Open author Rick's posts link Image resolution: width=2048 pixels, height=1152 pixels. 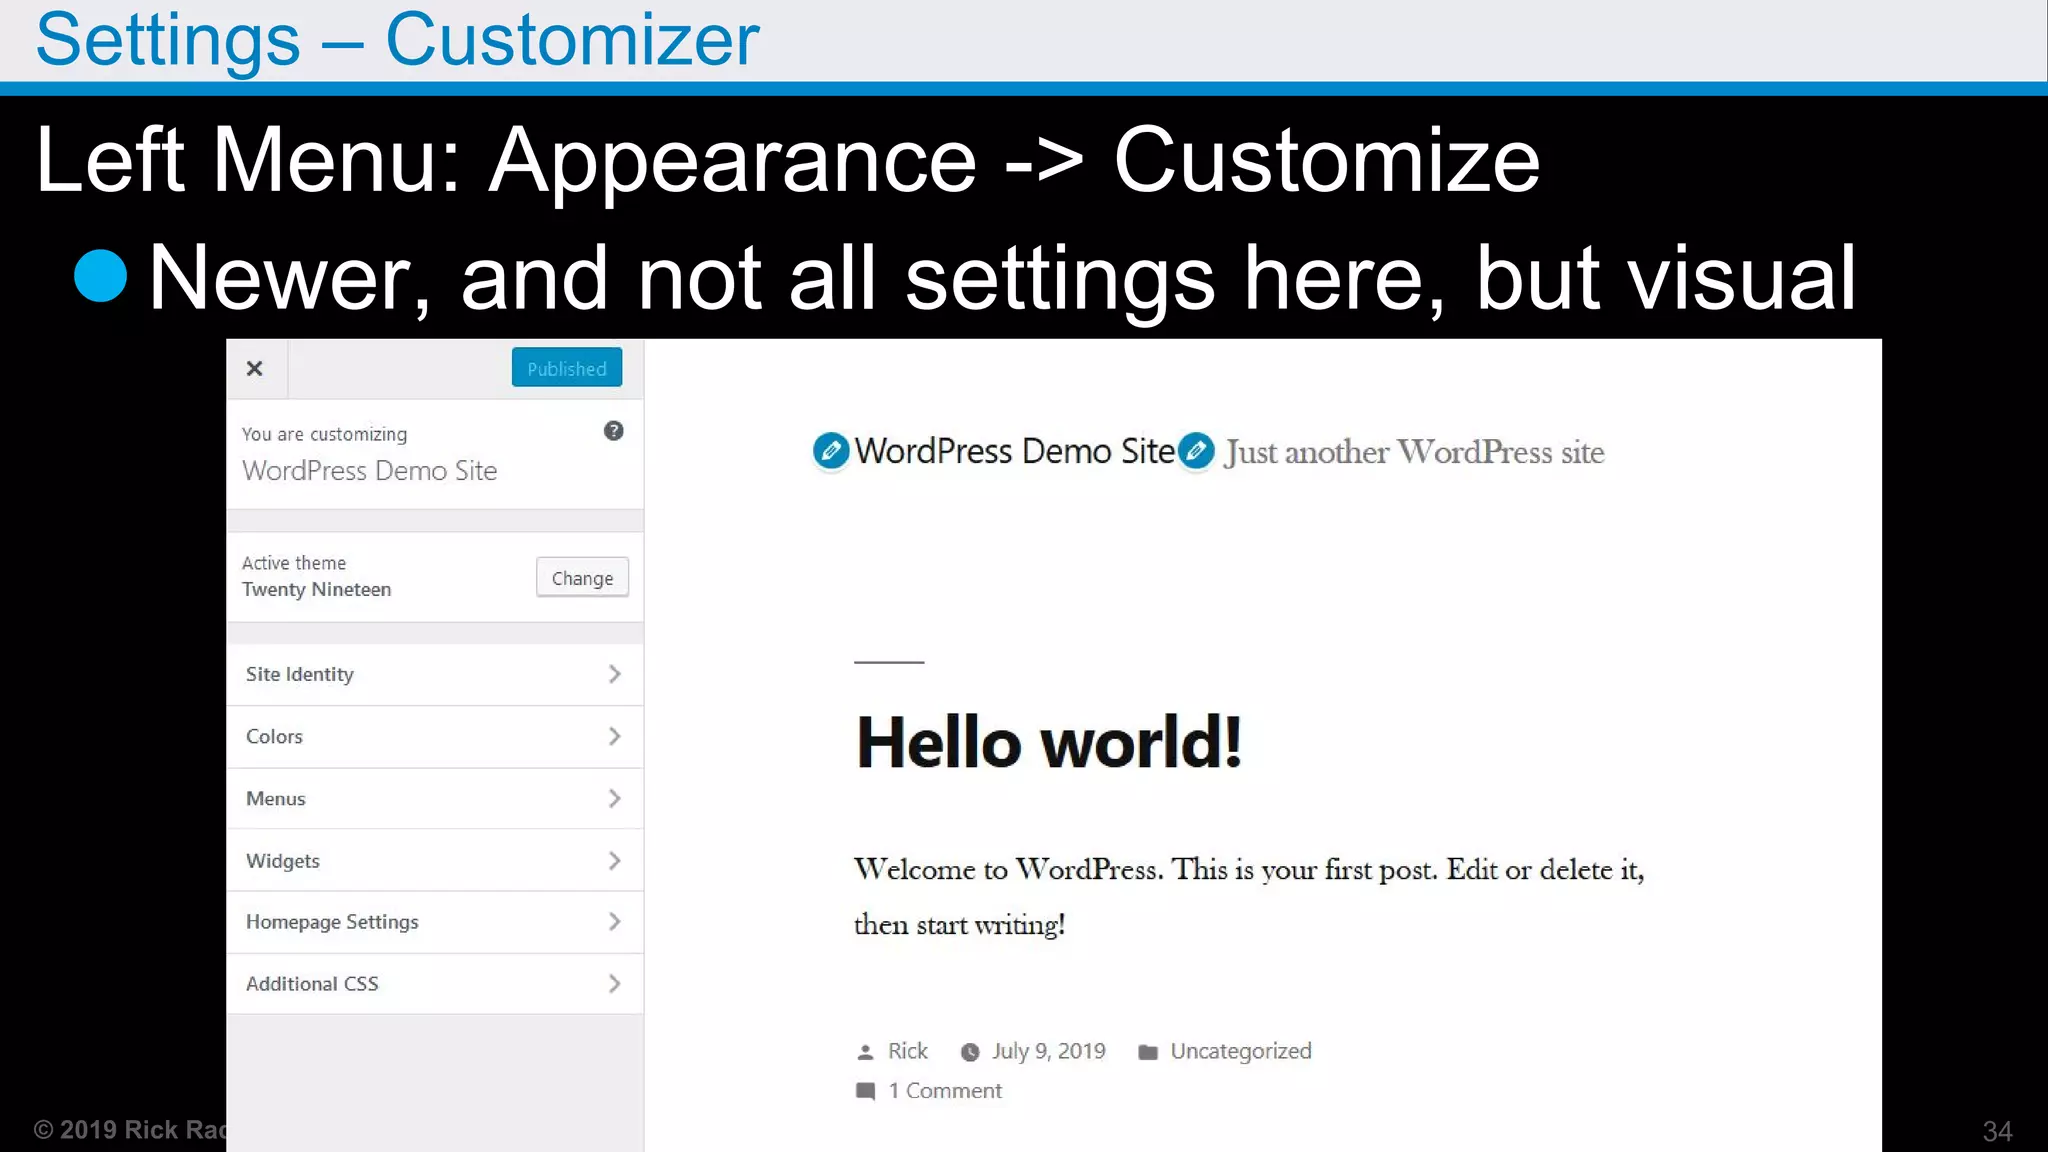(908, 1051)
